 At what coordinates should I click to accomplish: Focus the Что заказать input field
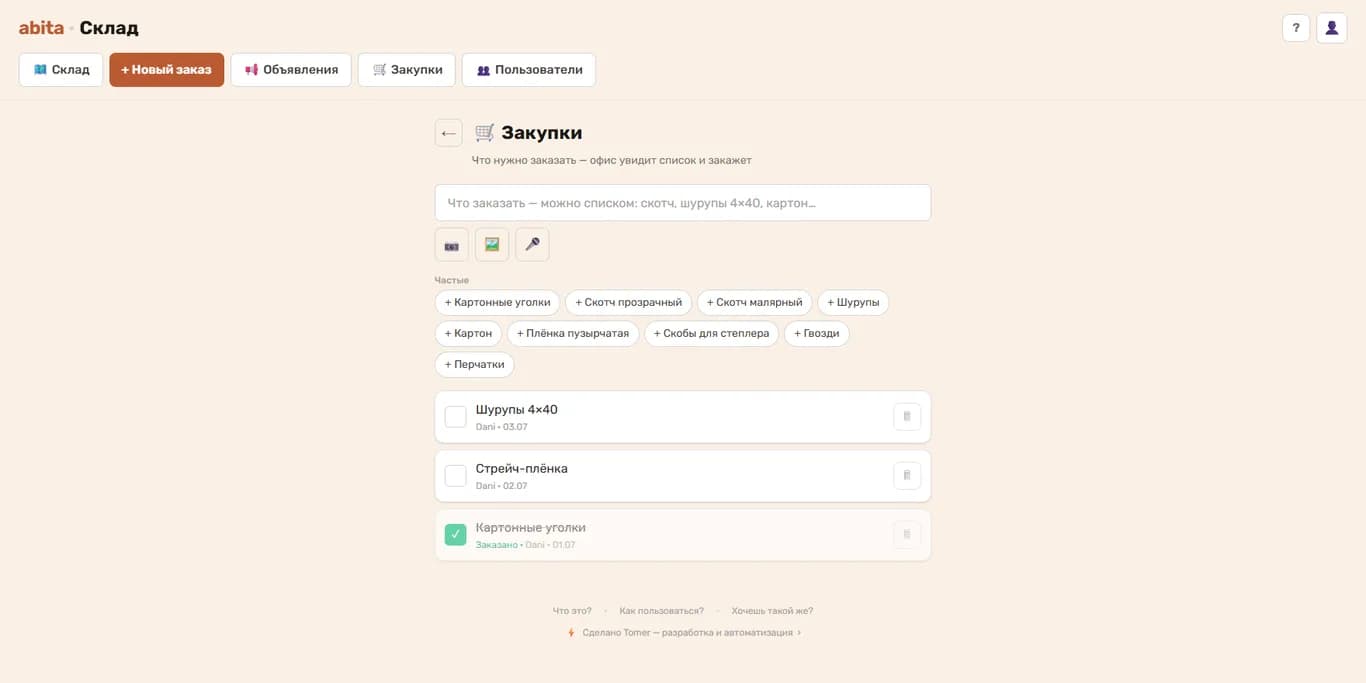(683, 203)
